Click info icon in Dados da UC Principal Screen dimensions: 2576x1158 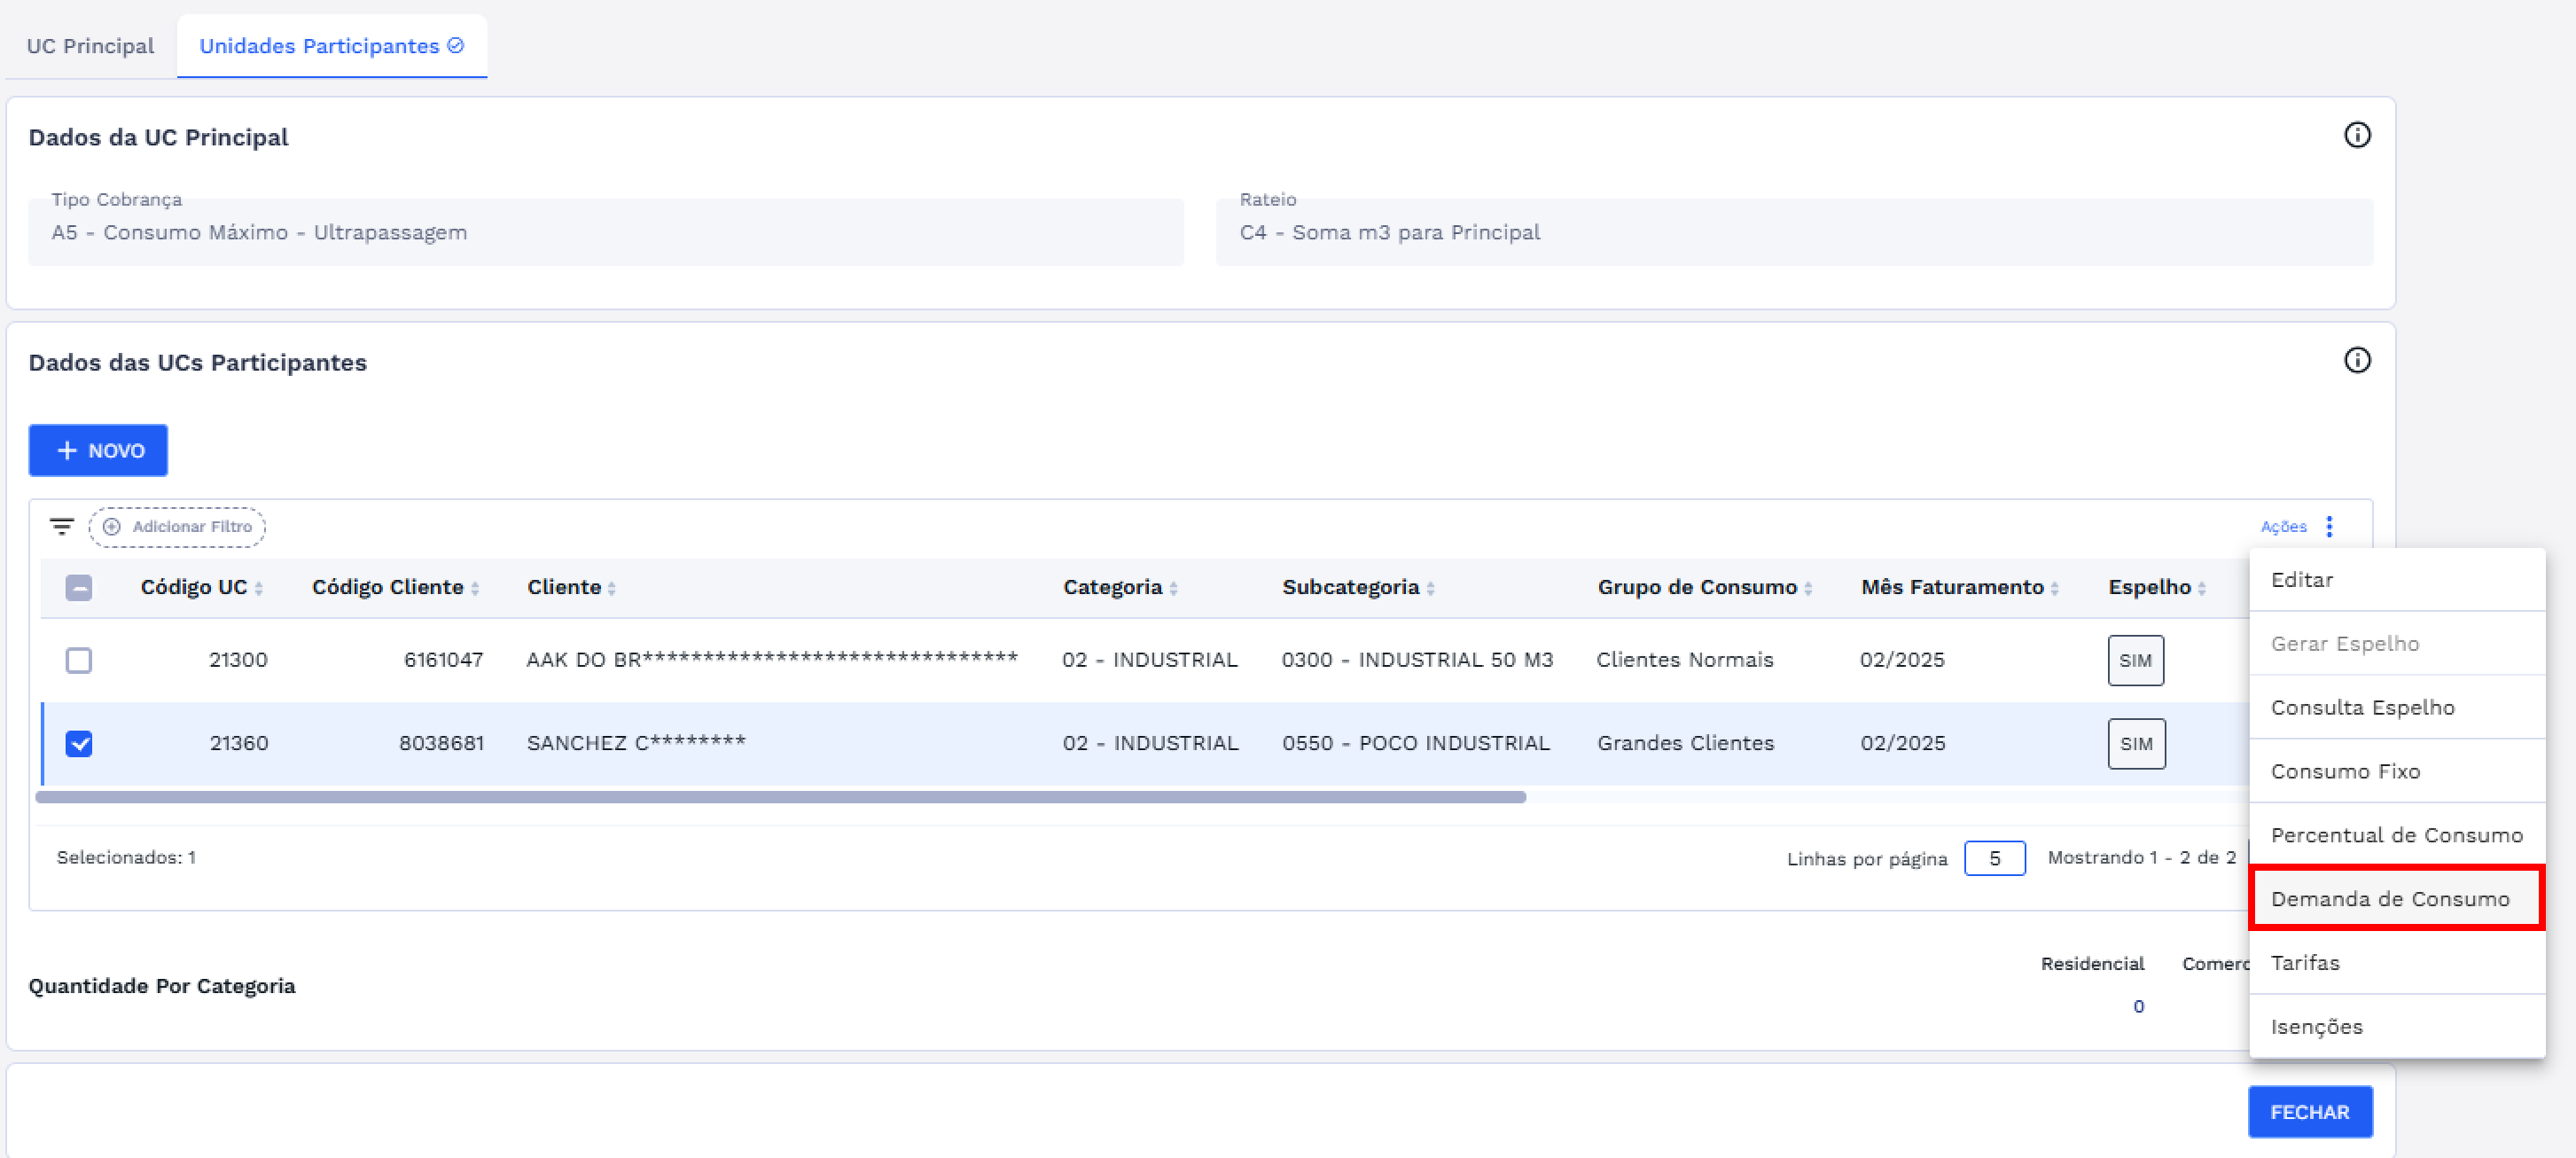coord(2356,135)
